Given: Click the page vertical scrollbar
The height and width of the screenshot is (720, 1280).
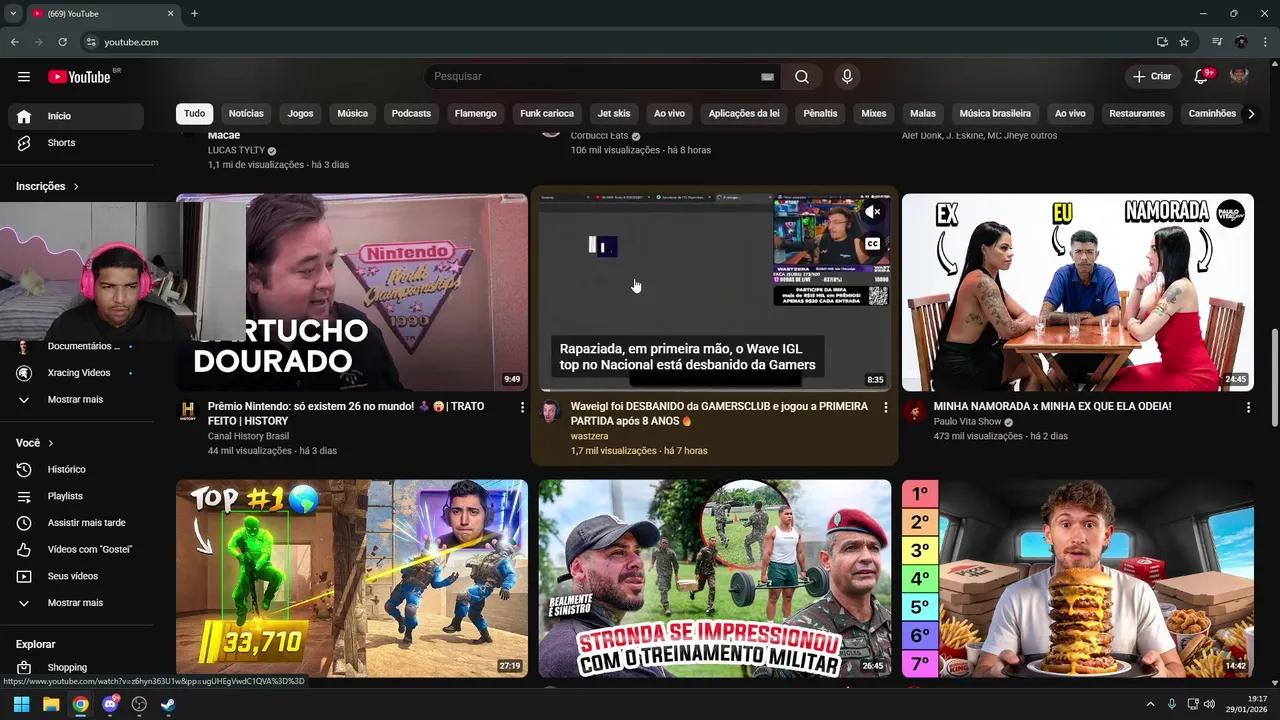Looking at the screenshot, I should pyautogui.click(x=1274, y=380).
